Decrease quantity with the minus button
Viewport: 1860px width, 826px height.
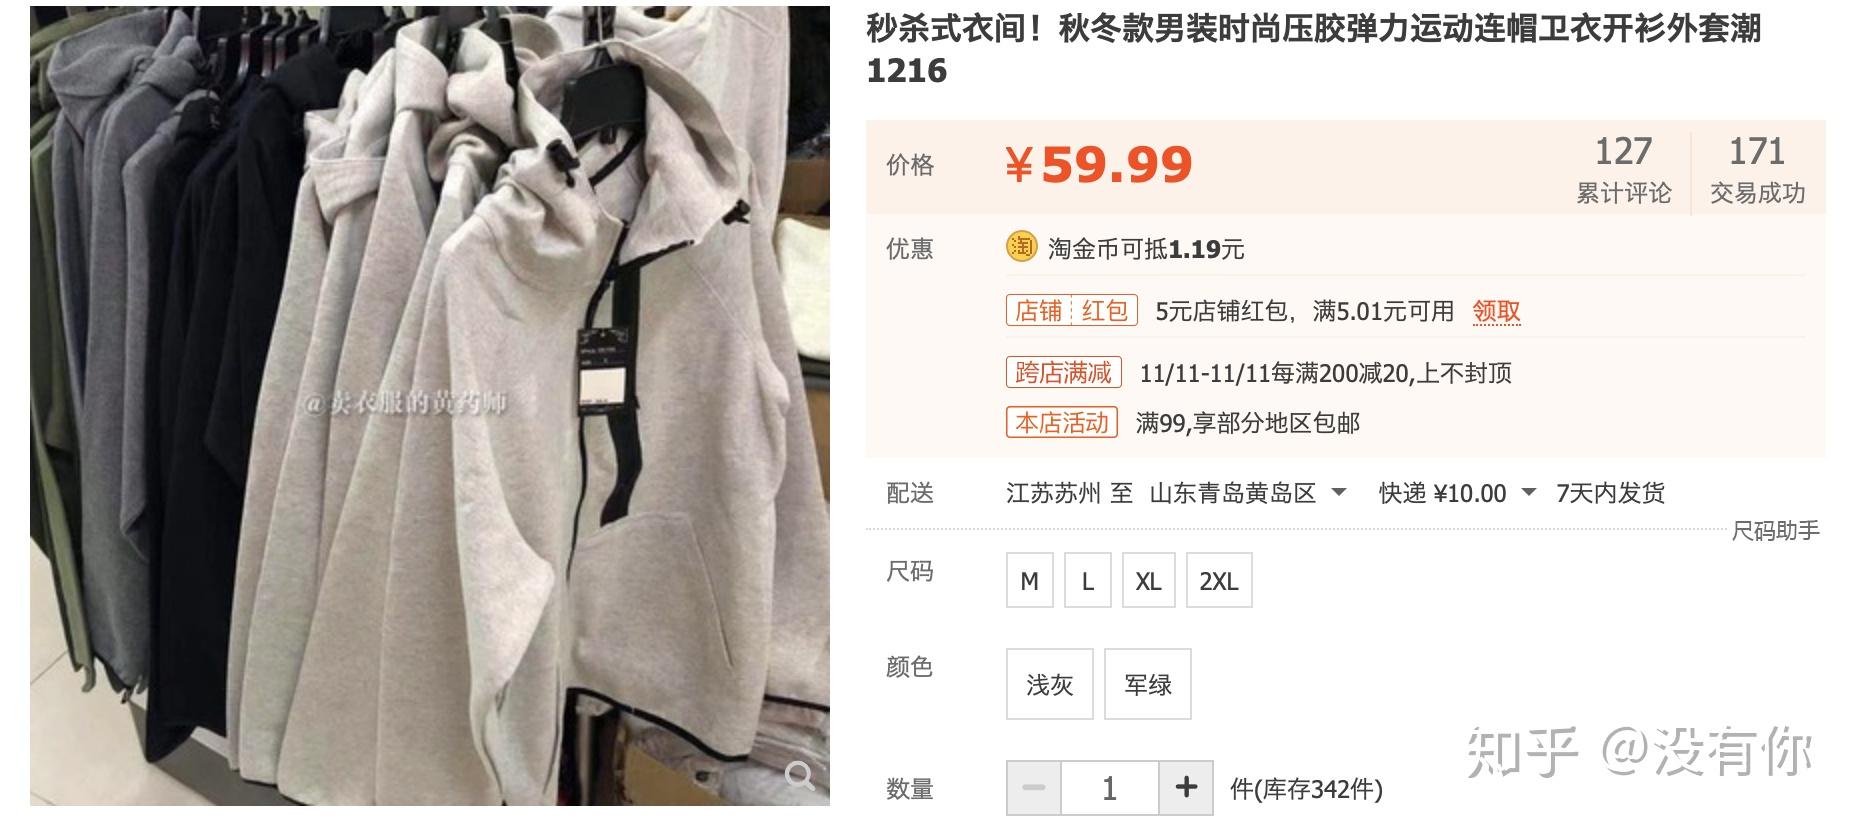pos(1034,788)
